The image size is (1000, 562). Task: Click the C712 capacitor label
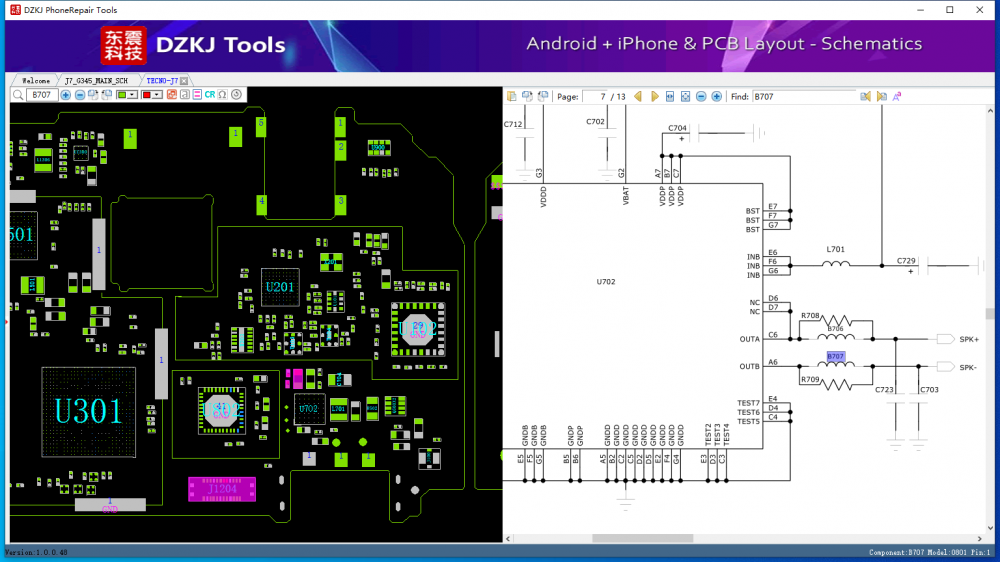coord(513,124)
